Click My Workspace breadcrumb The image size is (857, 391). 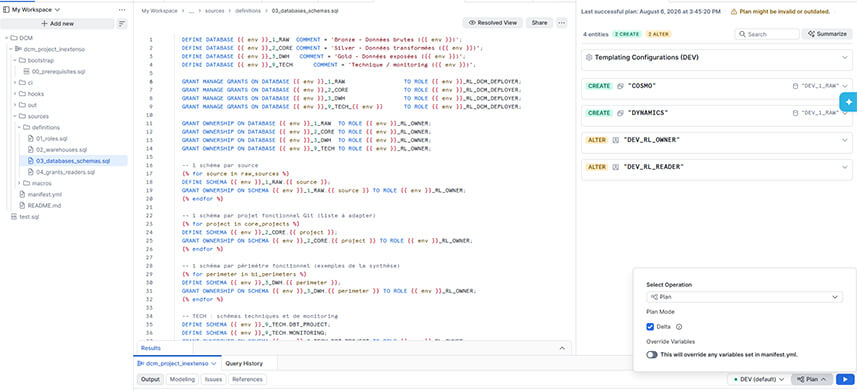tap(159, 10)
